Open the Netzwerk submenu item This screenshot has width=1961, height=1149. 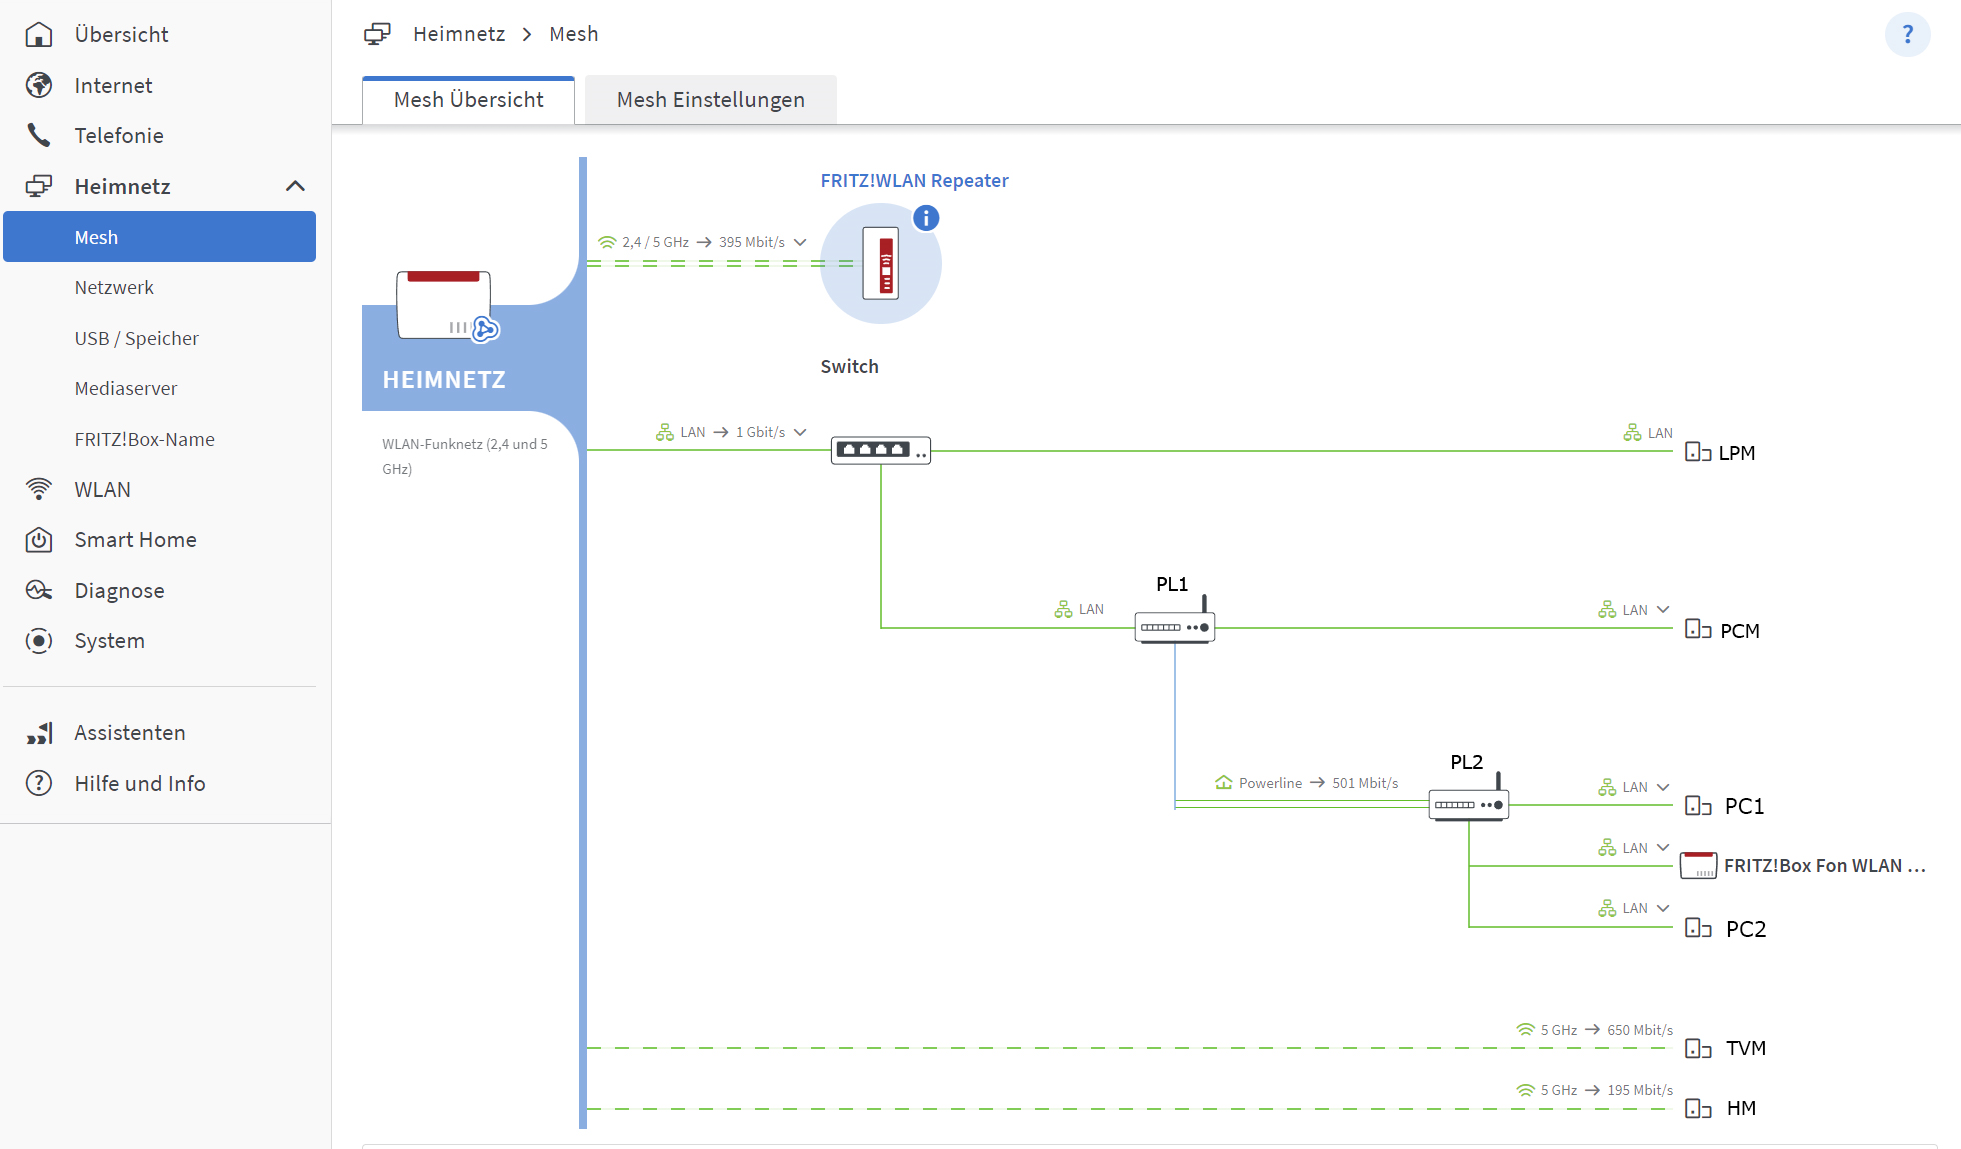(x=114, y=288)
